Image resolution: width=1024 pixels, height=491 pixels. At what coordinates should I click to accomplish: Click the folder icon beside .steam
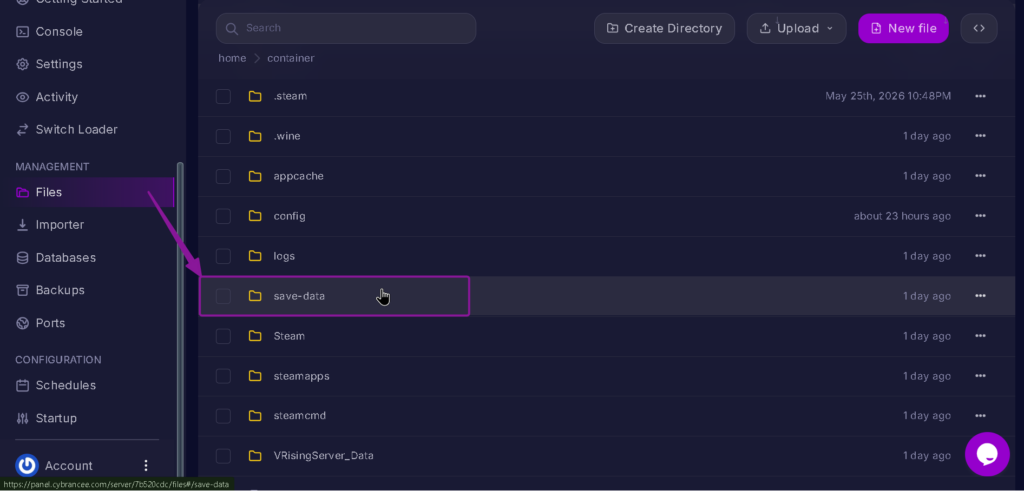point(255,97)
